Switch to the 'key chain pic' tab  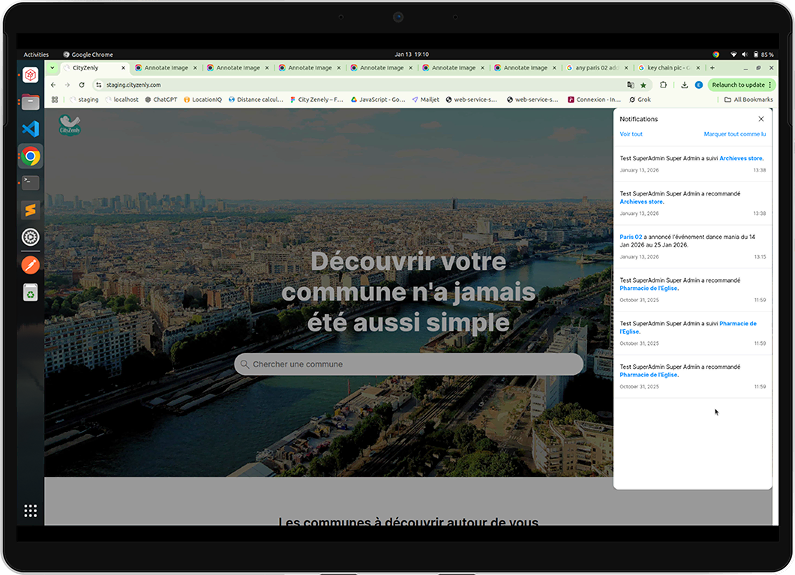(x=668, y=68)
